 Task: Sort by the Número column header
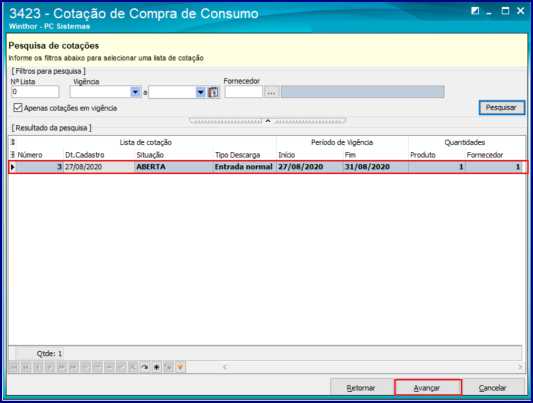(x=40, y=155)
